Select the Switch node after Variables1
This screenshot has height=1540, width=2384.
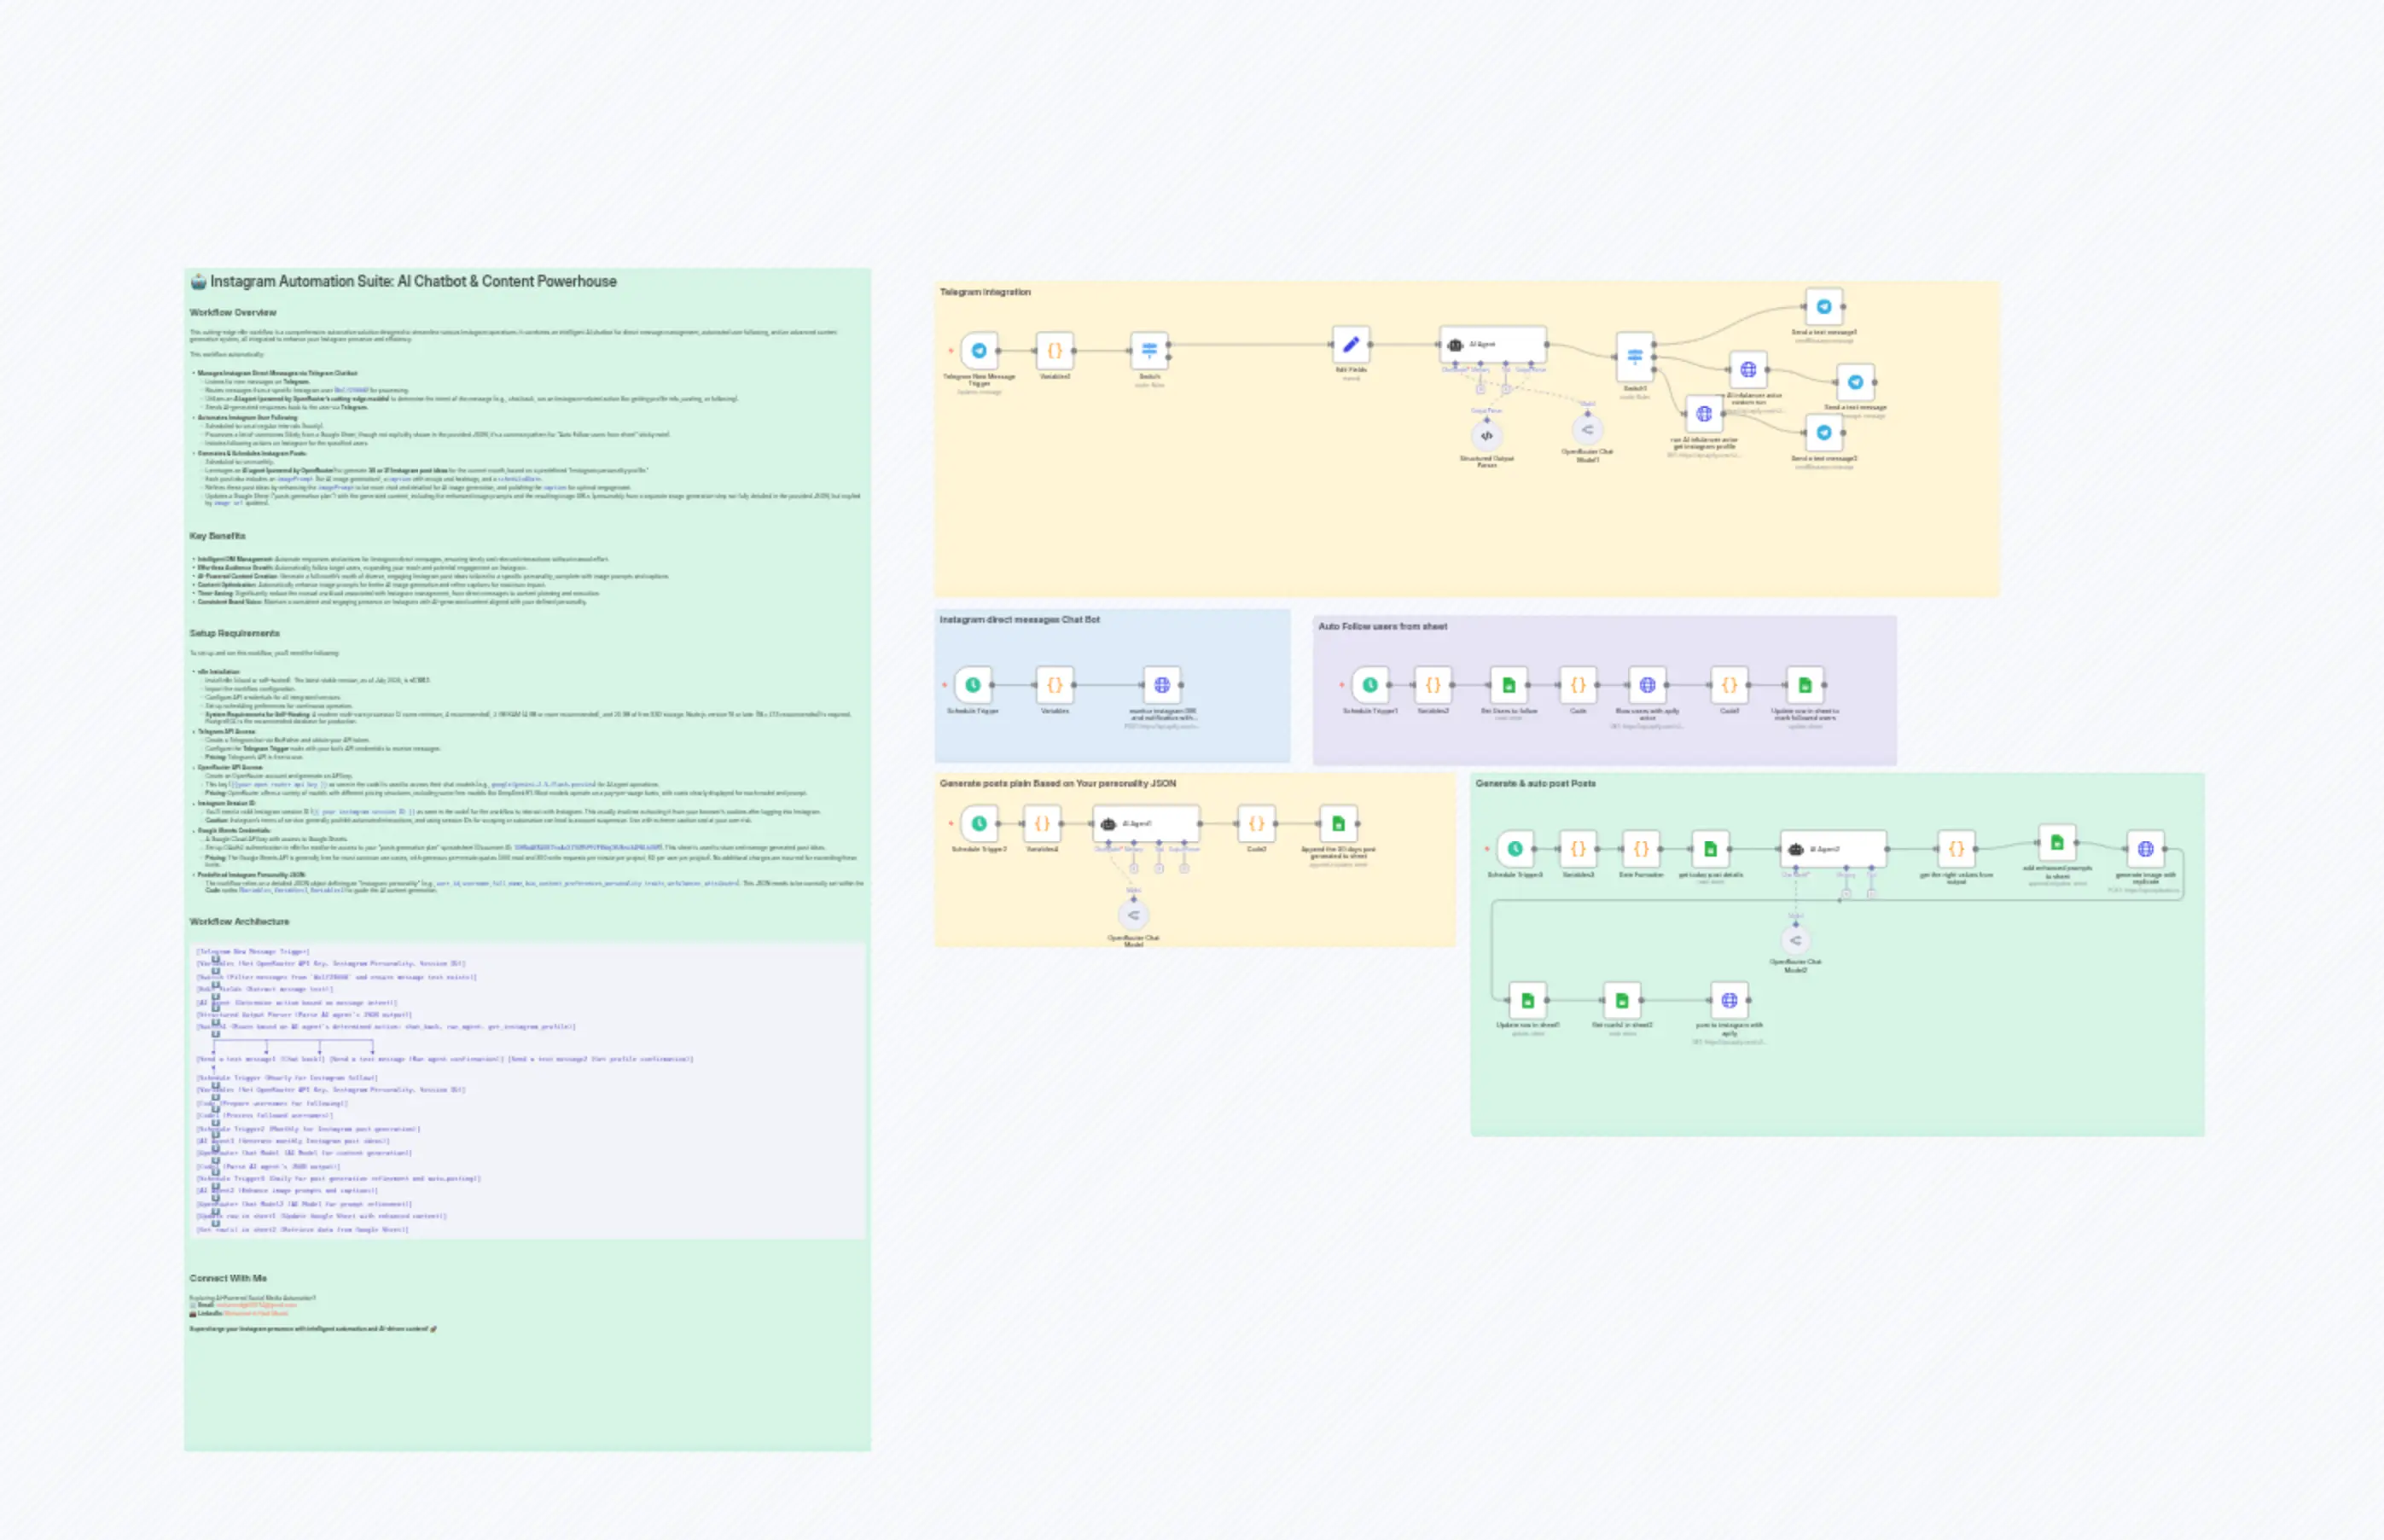[1151, 349]
